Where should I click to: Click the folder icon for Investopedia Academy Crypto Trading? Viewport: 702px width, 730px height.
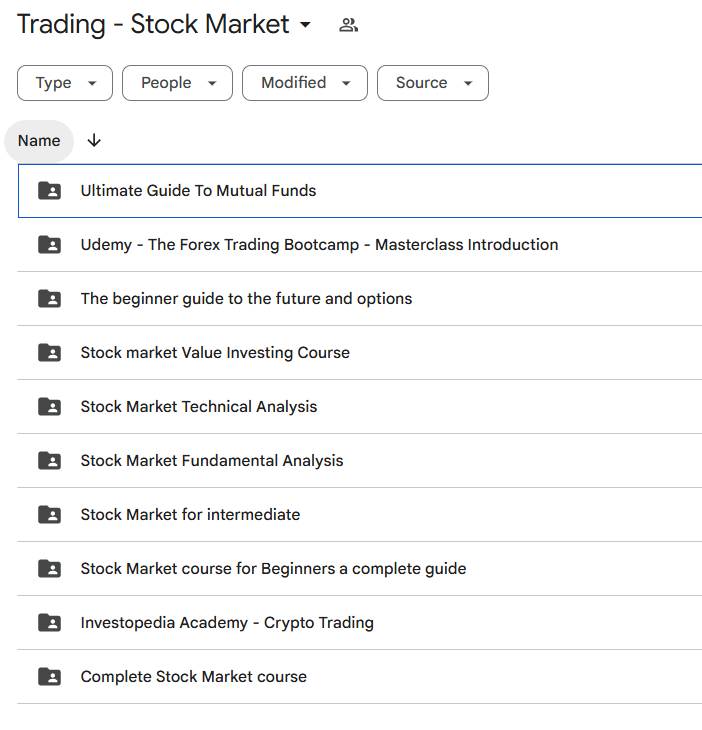pyautogui.click(x=49, y=623)
